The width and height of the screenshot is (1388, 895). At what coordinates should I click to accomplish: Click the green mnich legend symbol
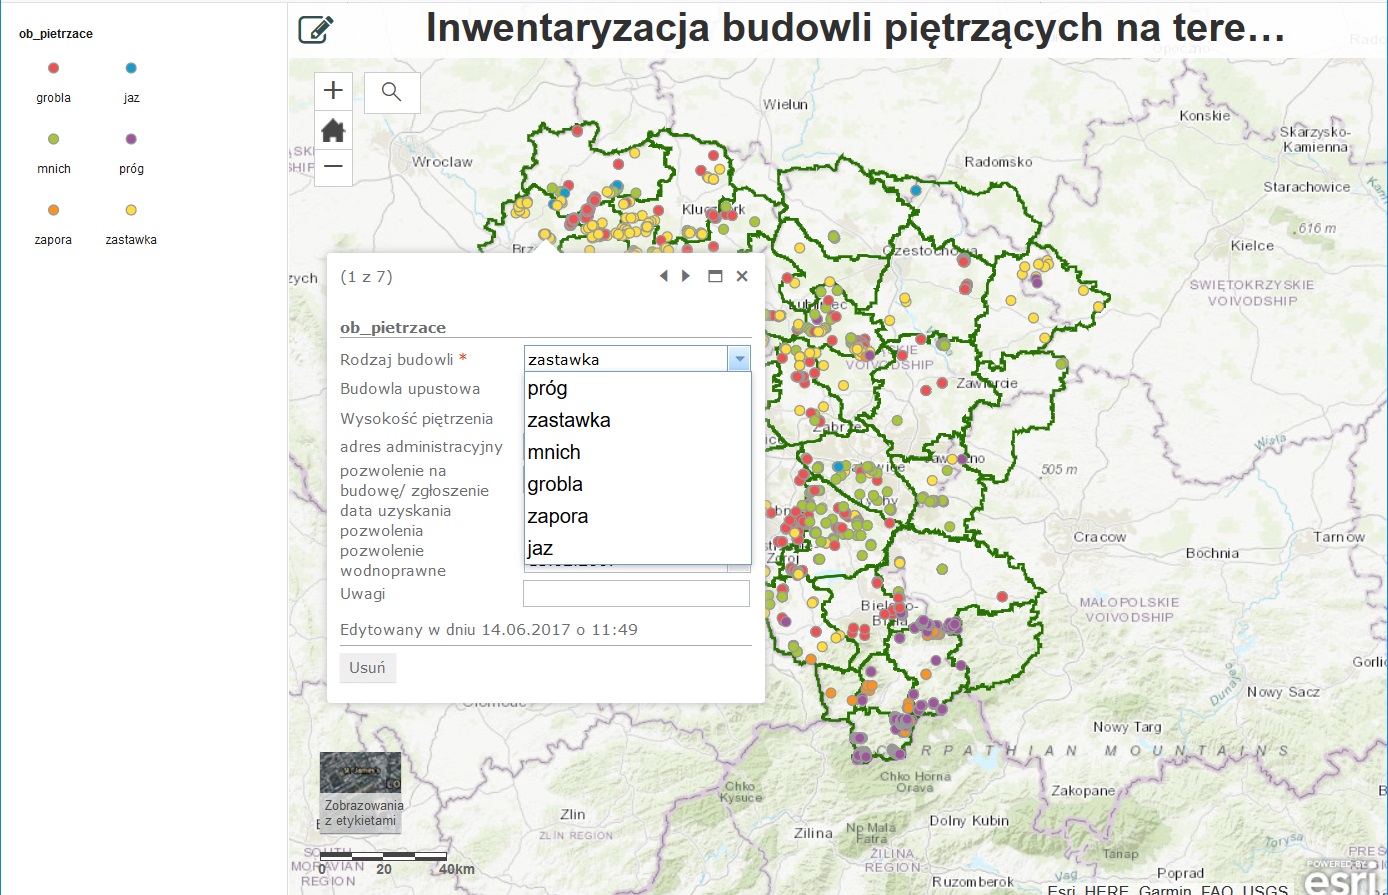pos(54,139)
